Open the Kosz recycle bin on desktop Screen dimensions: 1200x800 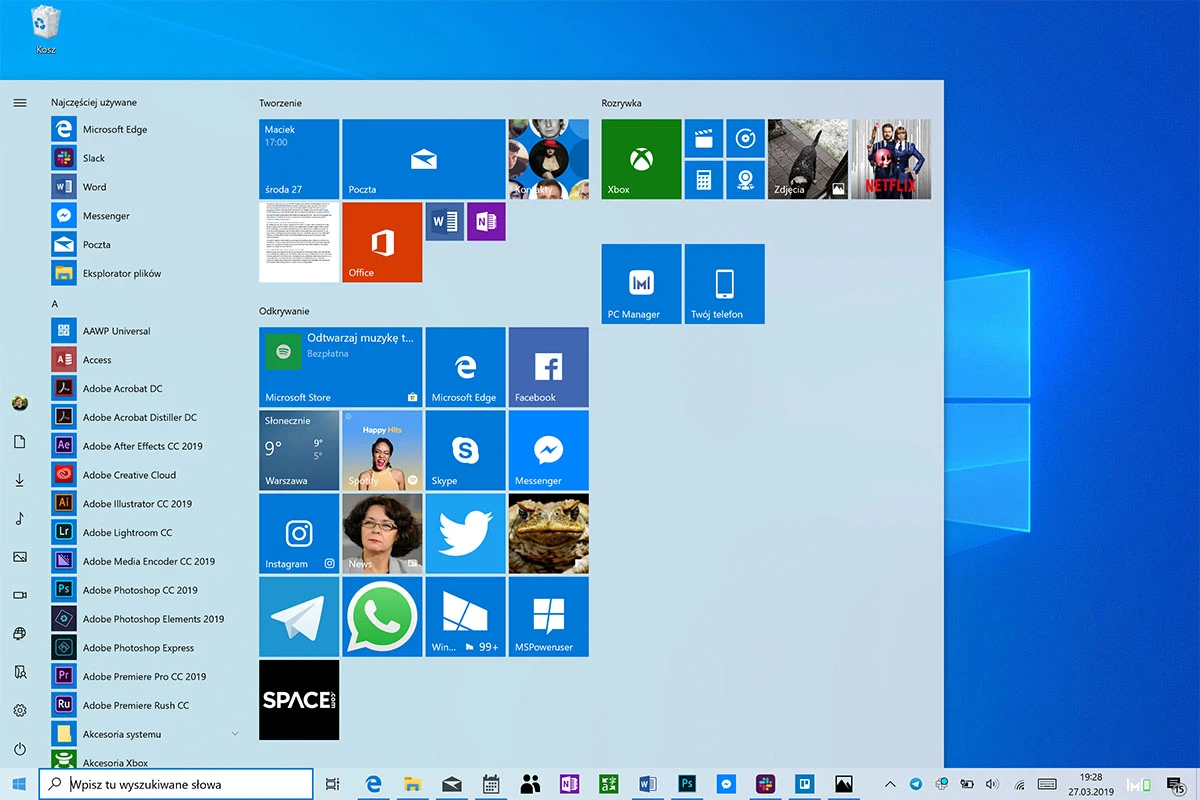[45, 28]
